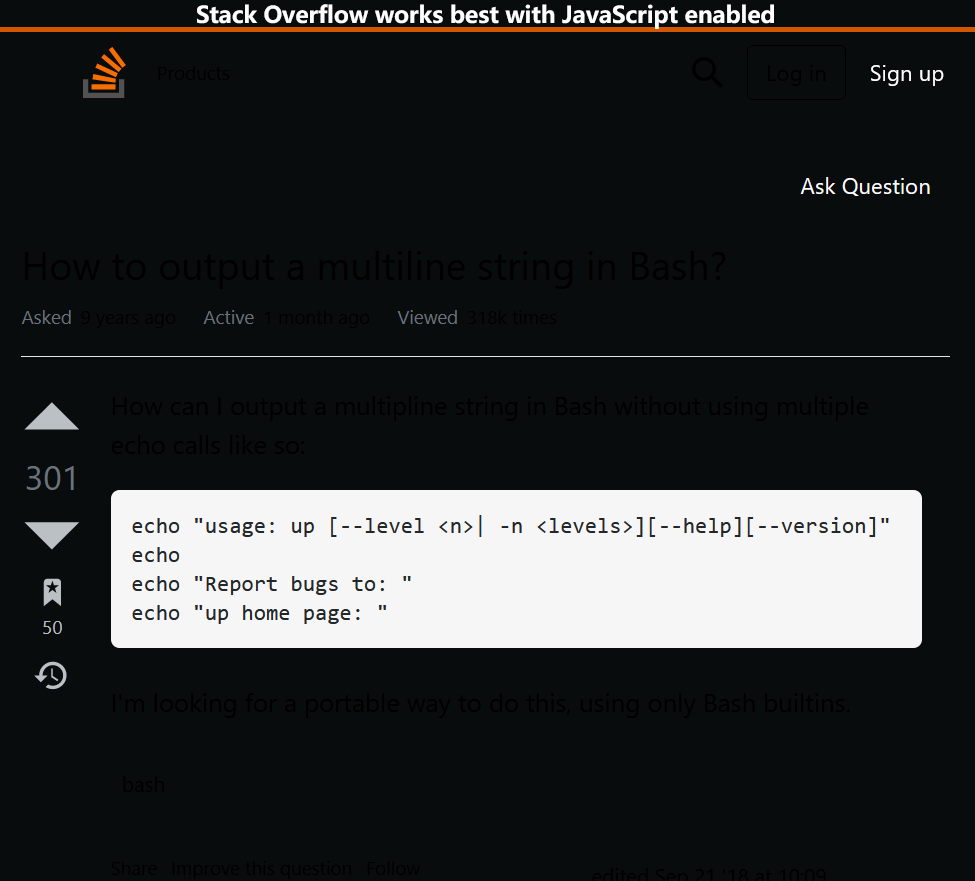
Task: Start a new post via Ask Question
Action: tap(865, 186)
